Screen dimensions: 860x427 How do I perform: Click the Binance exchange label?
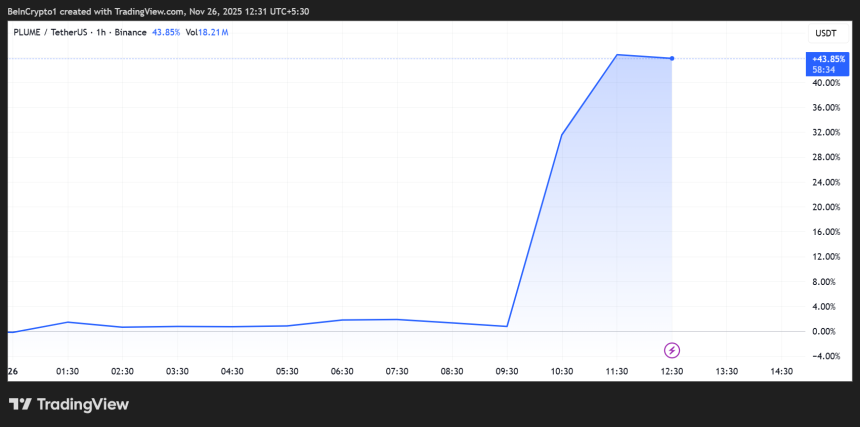pos(128,33)
